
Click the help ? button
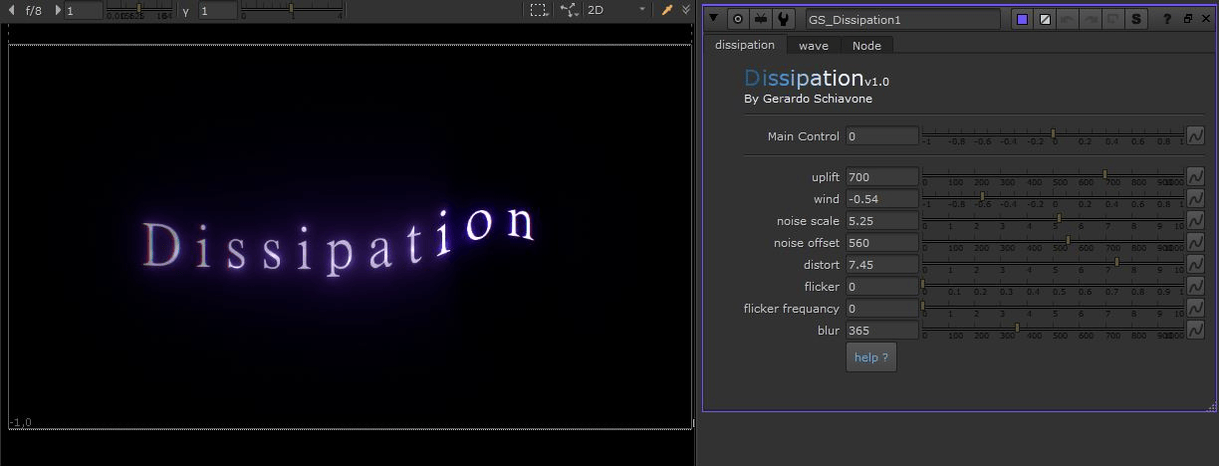pyautogui.click(x=871, y=357)
